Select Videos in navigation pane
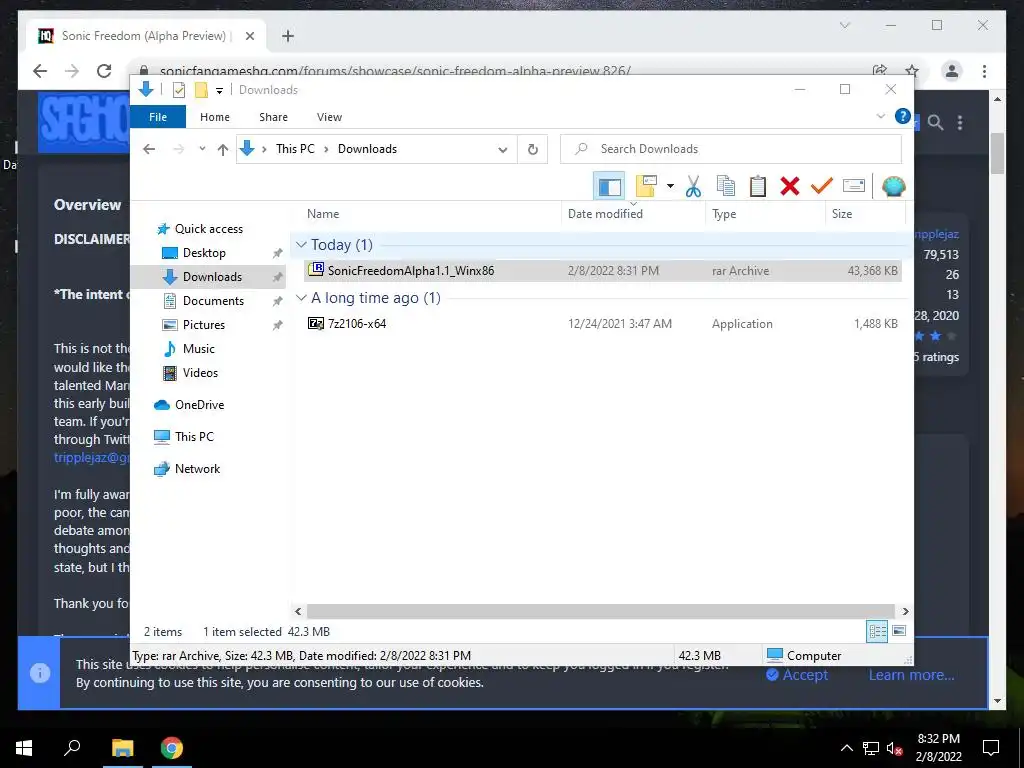1024x768 pixels. [x=200, y=373]
